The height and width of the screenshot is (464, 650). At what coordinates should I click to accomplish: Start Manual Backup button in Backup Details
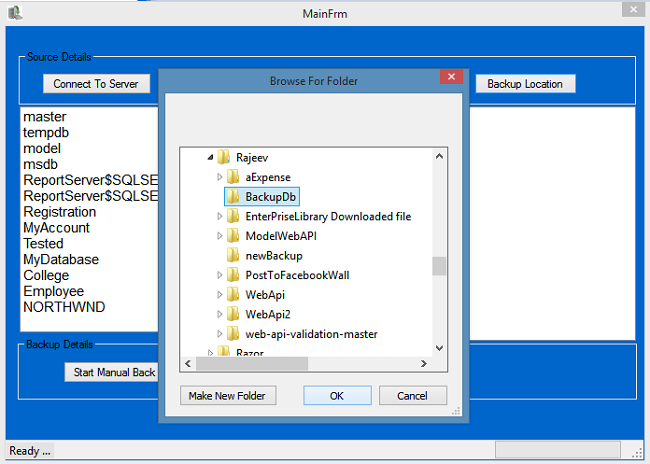[x=112, y=372]
